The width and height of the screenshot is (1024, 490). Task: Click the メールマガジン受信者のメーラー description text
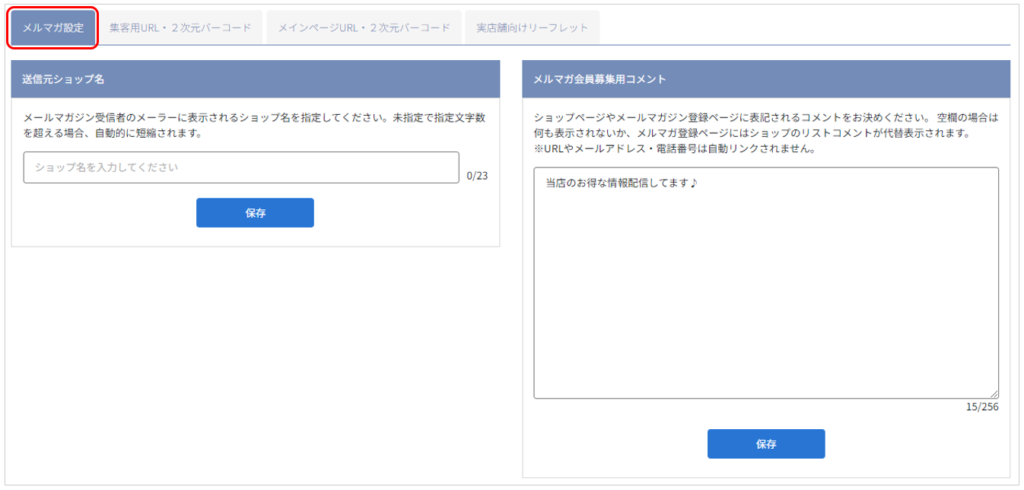255,127
